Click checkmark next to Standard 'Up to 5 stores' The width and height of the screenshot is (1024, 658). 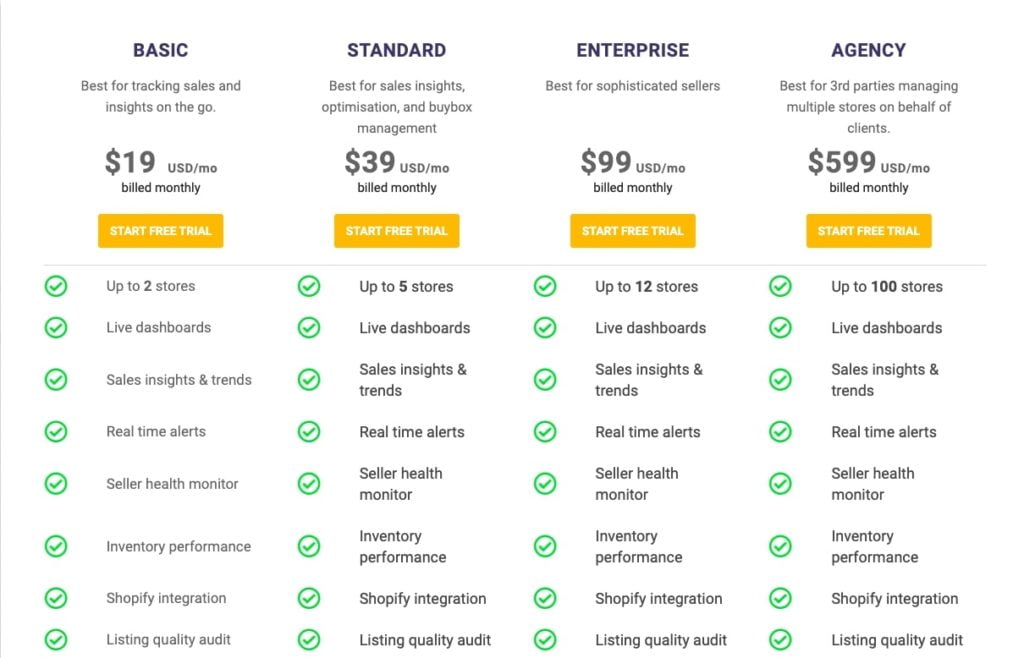(x=309, y=286)
